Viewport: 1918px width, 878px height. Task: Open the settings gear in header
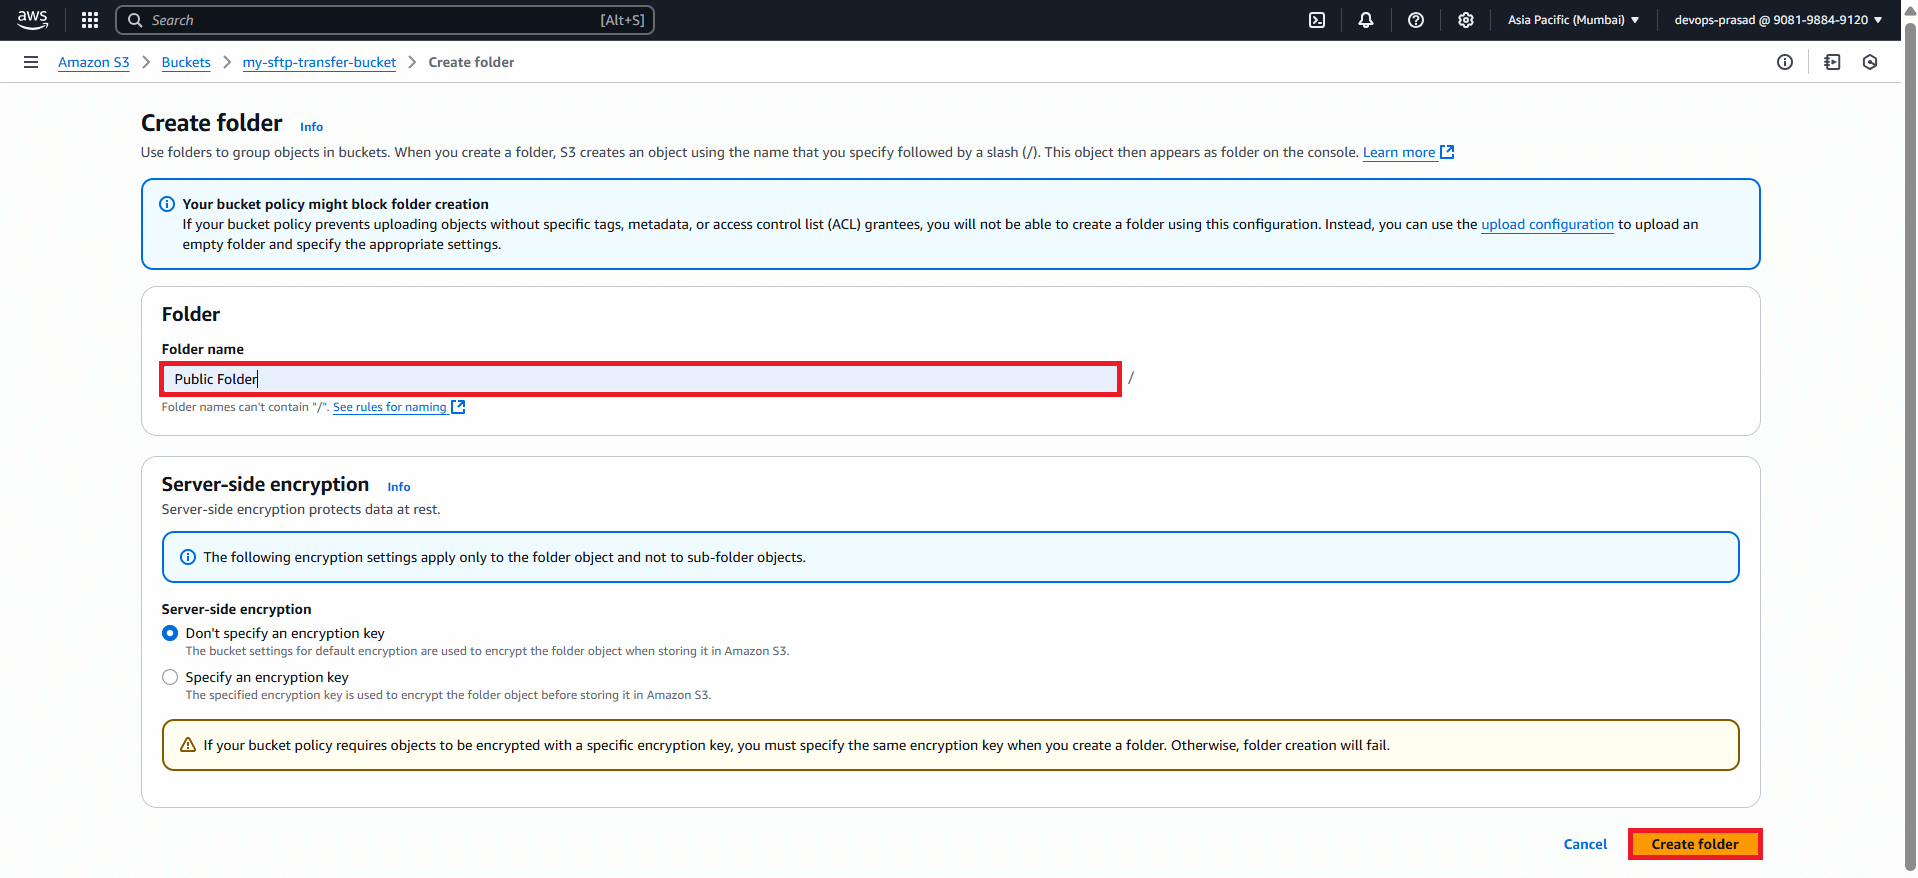(1465, 20)
